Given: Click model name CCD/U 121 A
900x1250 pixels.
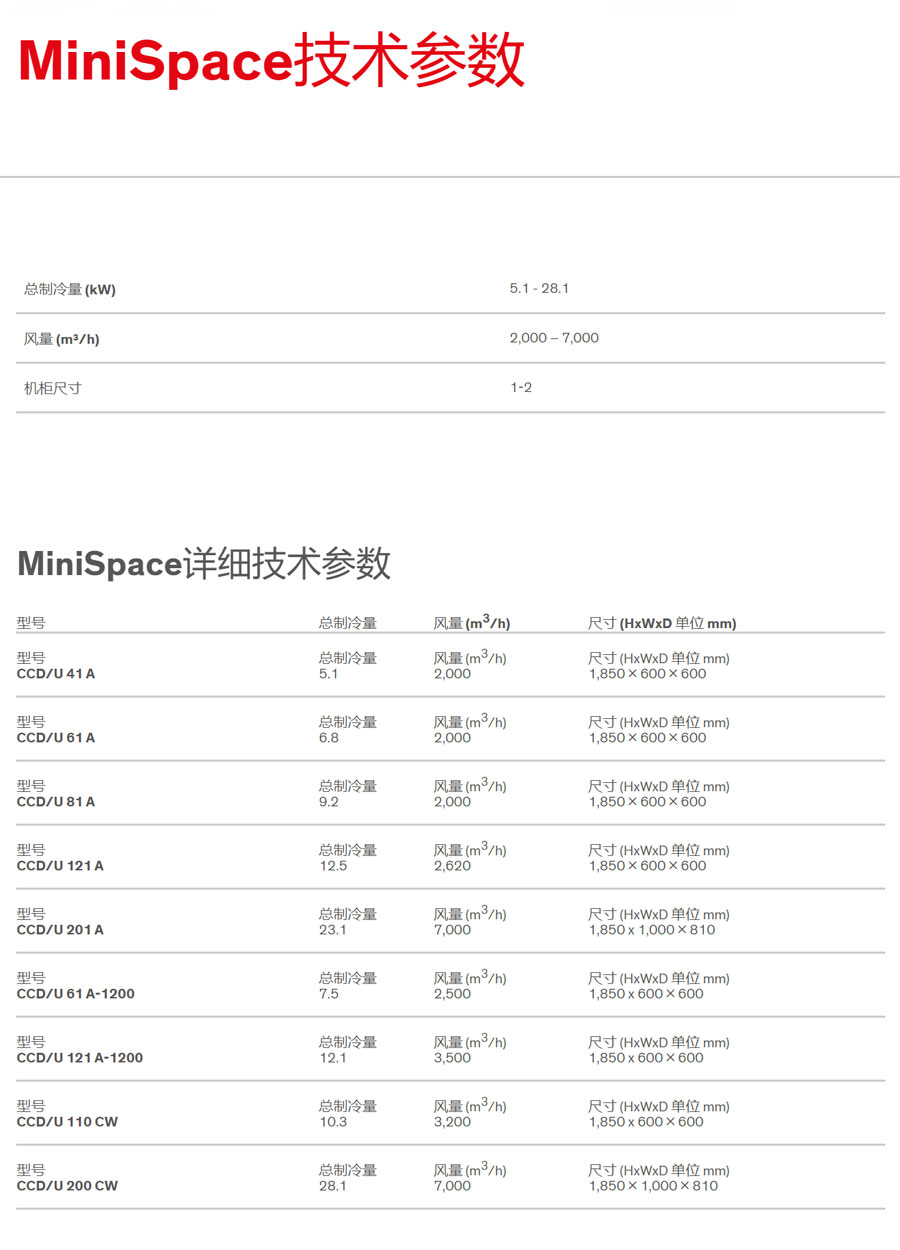Looking at the screenshot, I should pyautogui.click(x=60, y=866).
